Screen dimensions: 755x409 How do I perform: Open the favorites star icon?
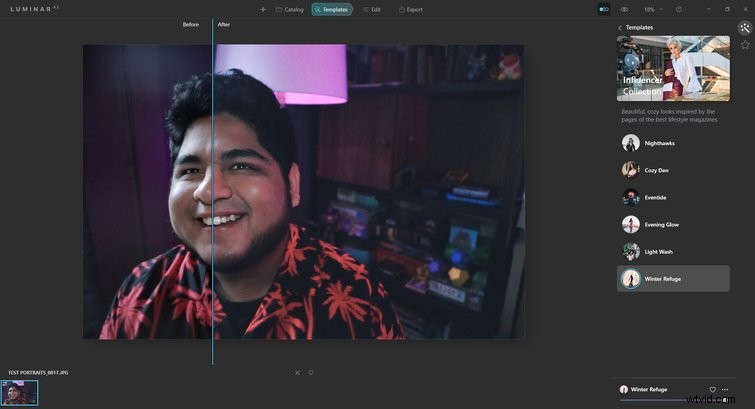click(x=745, y=45)
